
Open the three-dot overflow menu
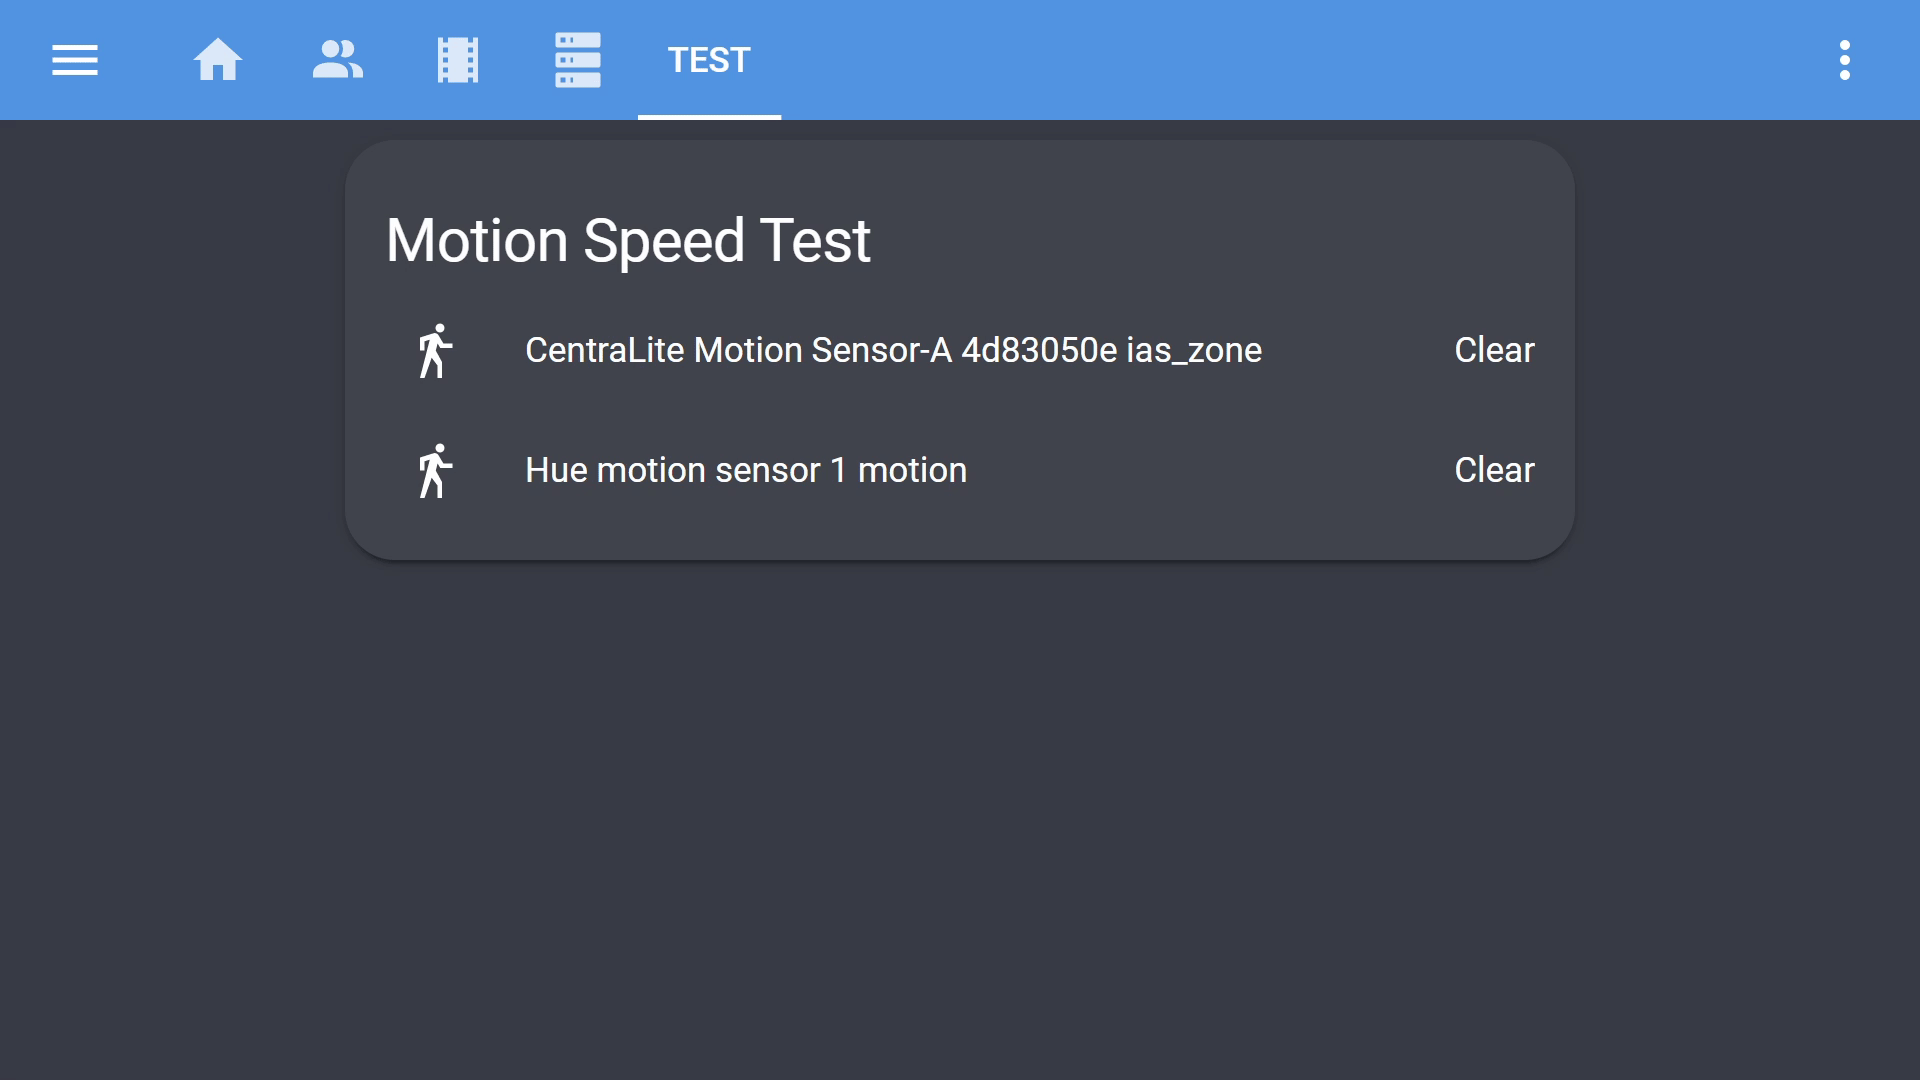[x=1844, y=60]
